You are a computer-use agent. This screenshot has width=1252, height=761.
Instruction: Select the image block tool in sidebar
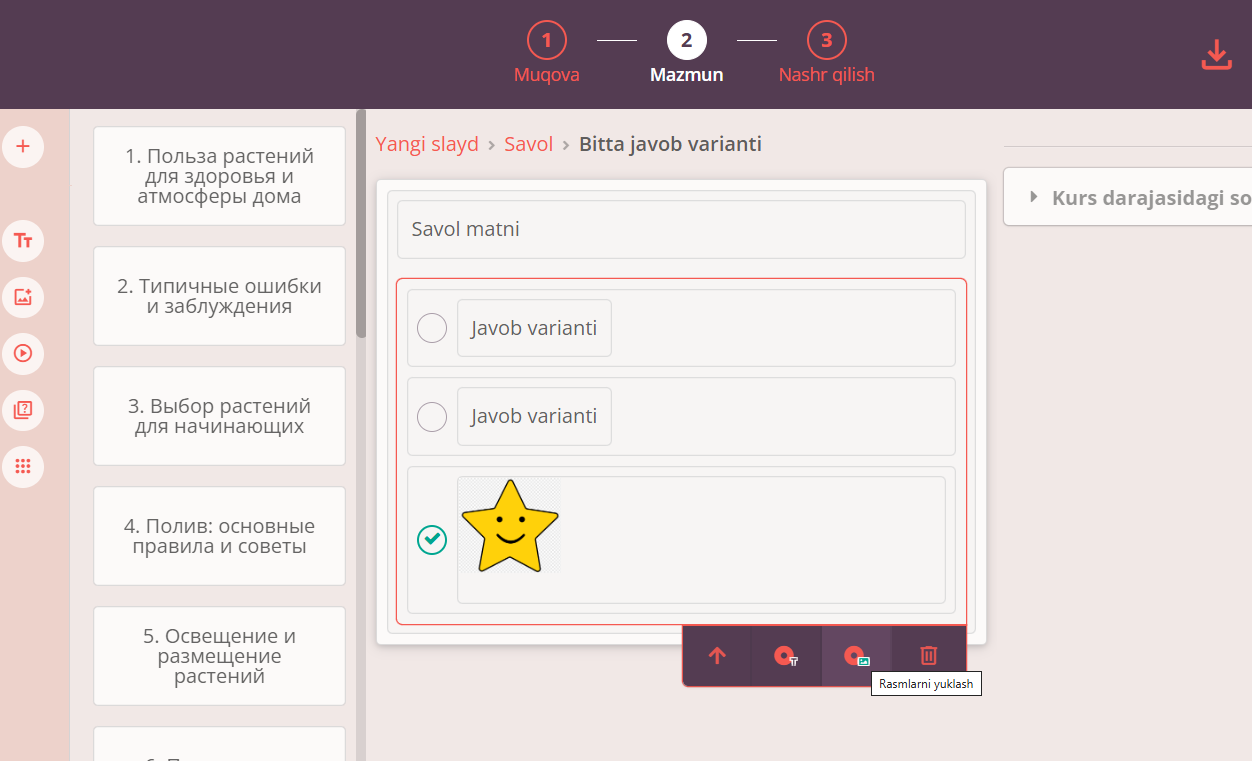tap(23, 297)
